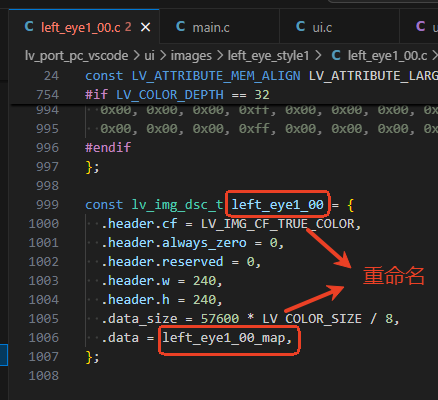Screen dimensions: 438x400
Task: Select the purple C icon on rightmost tab
Action: [420, 27]
